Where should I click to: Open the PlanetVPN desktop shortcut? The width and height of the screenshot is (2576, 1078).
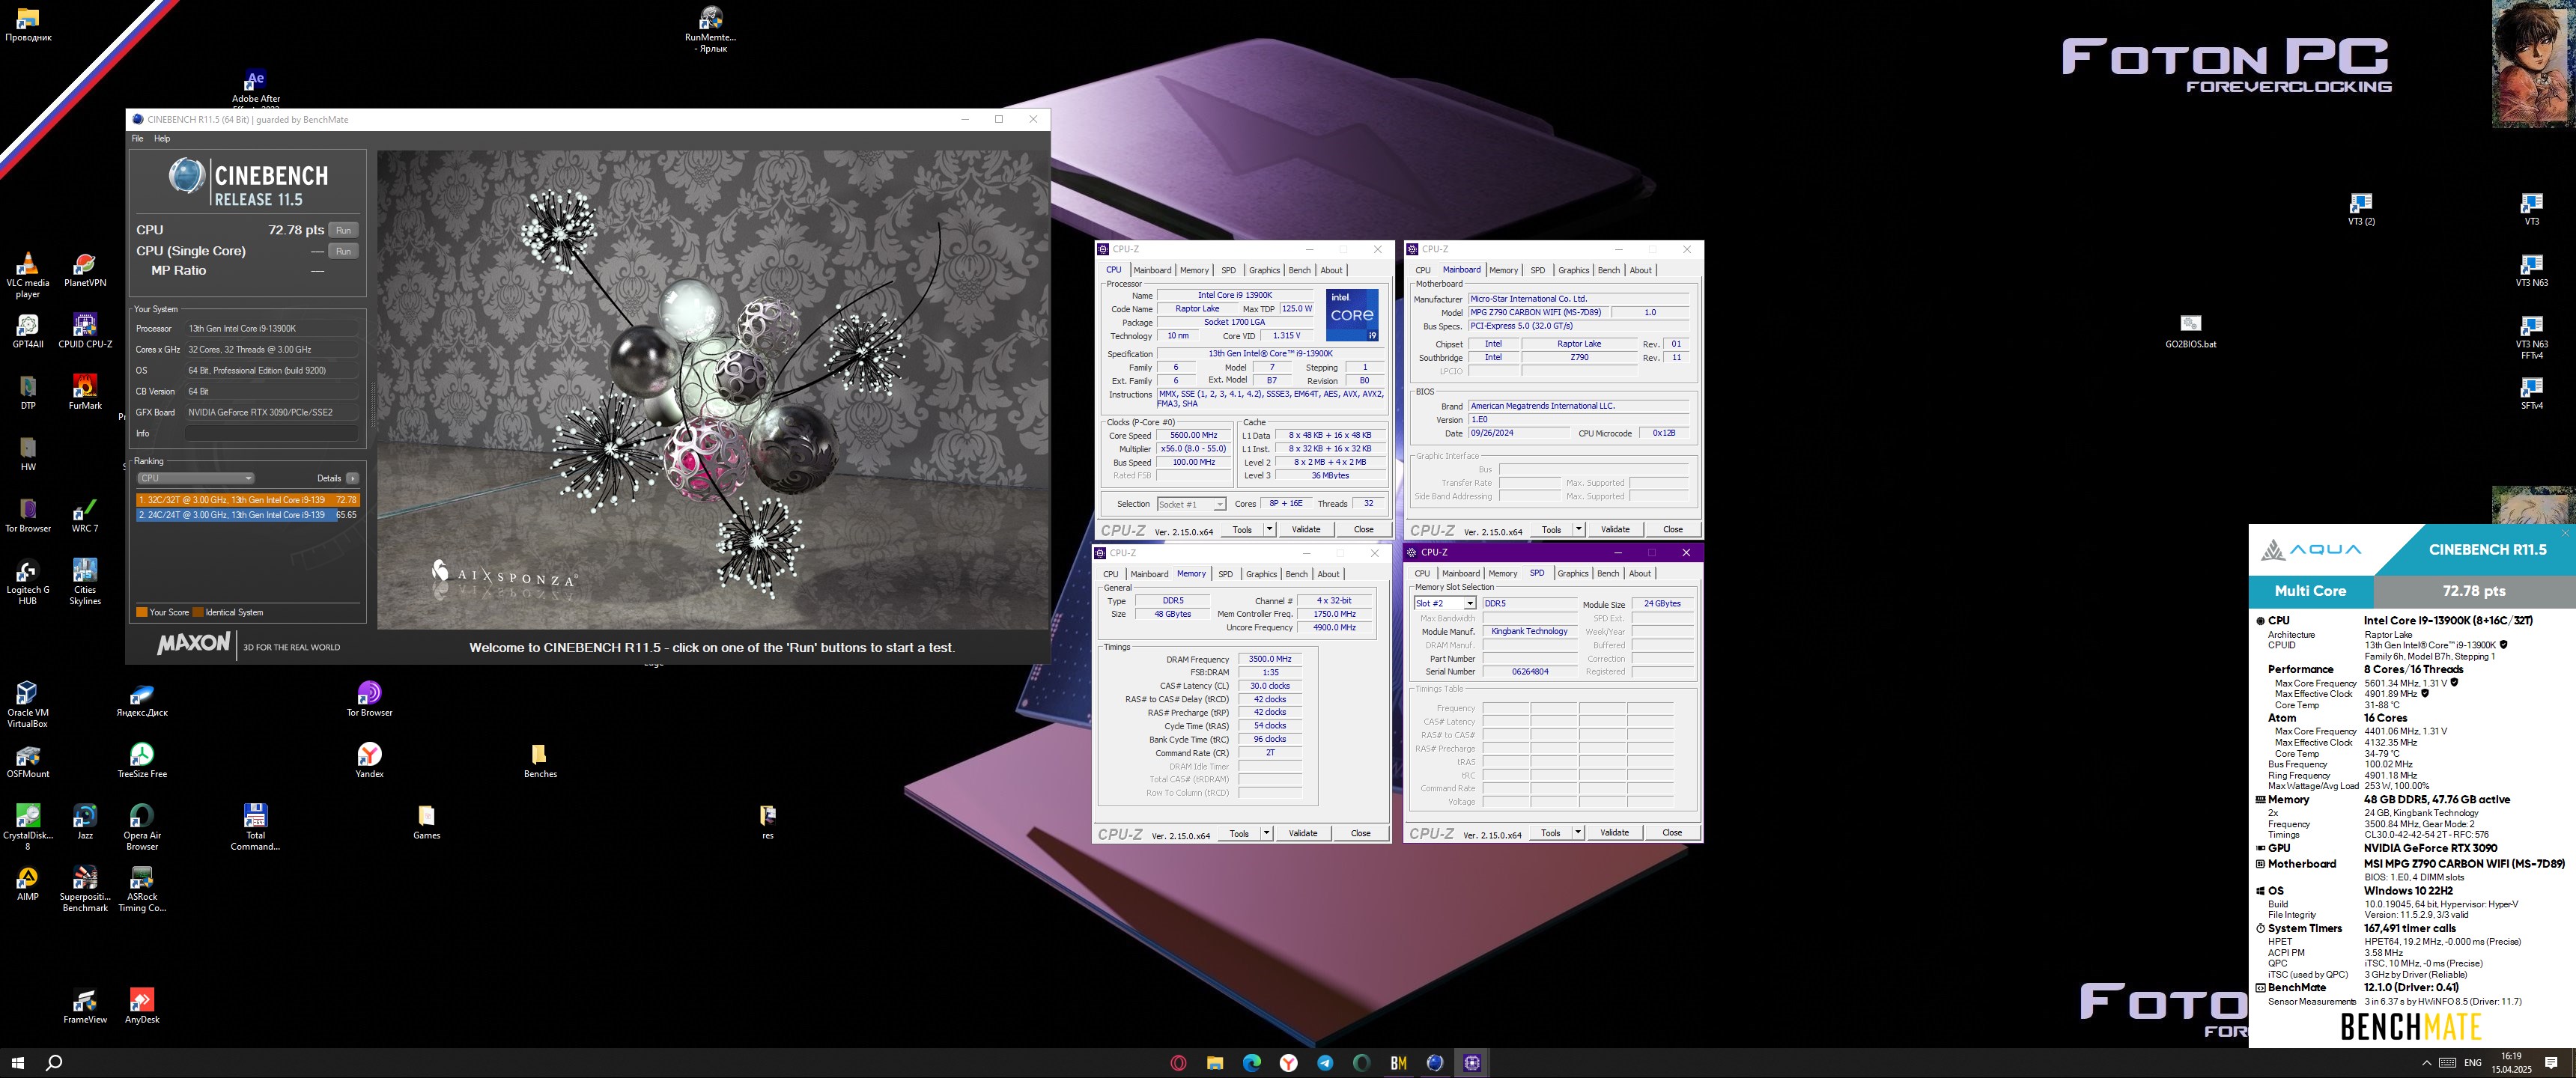(85, 270)
